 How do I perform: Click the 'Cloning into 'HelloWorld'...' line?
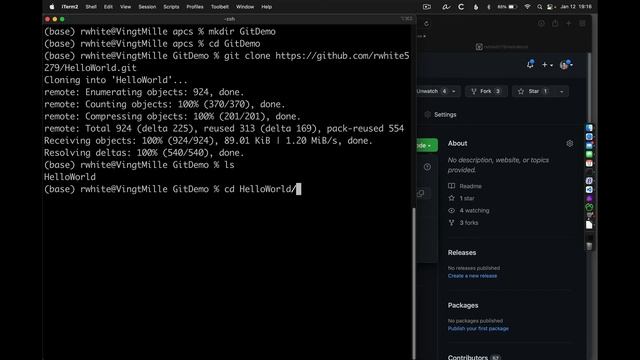pos(116,80)
